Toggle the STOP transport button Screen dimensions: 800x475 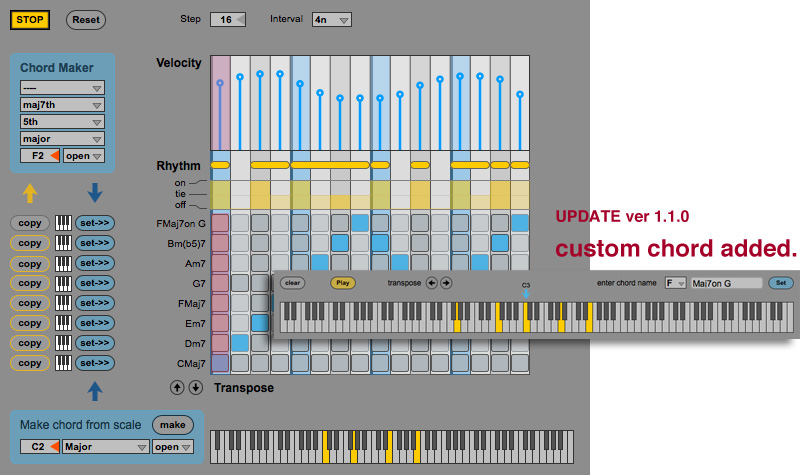29,19
